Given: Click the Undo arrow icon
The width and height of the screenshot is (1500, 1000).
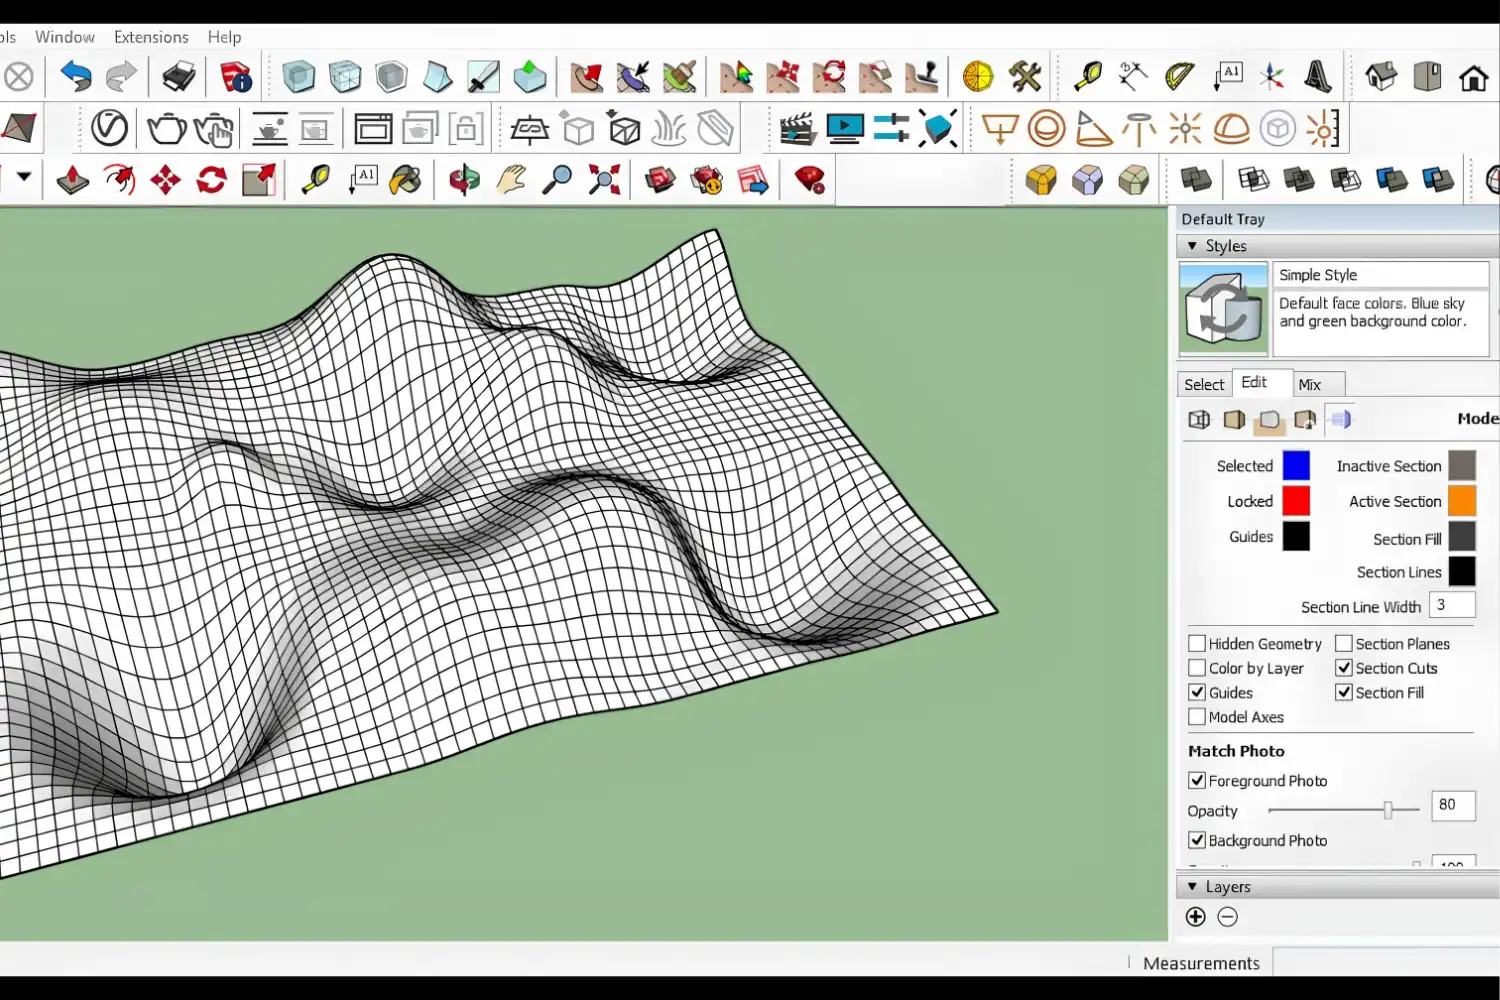Looking at the screenshot, I should [x=75, y=76].
